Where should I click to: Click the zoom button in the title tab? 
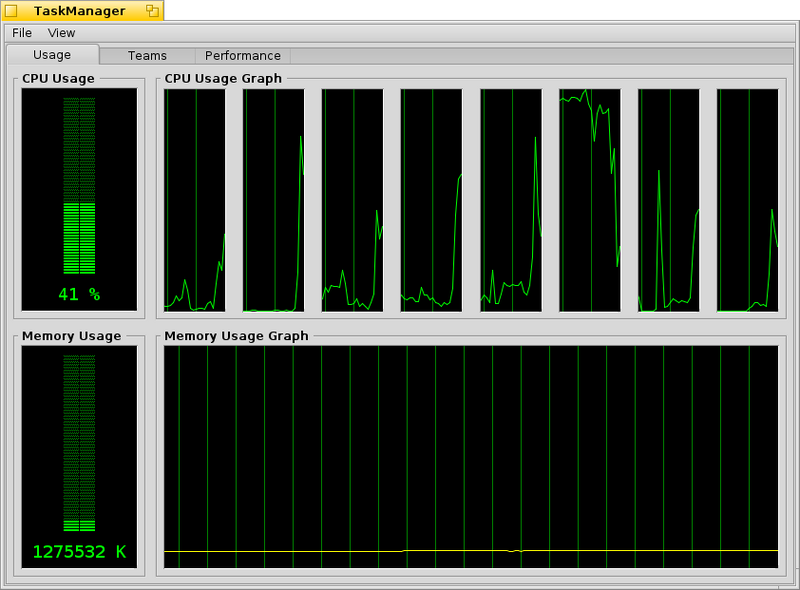click(152, 11)
